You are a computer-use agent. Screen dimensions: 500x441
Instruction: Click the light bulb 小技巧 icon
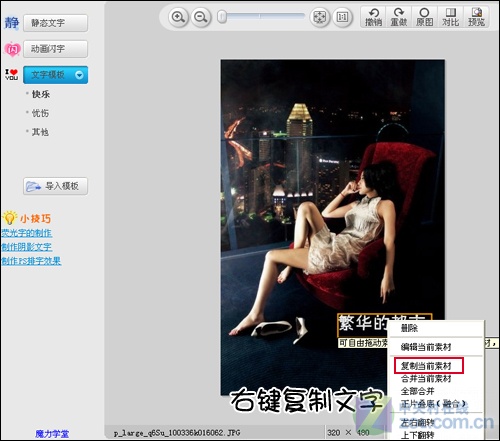(9, 218)
